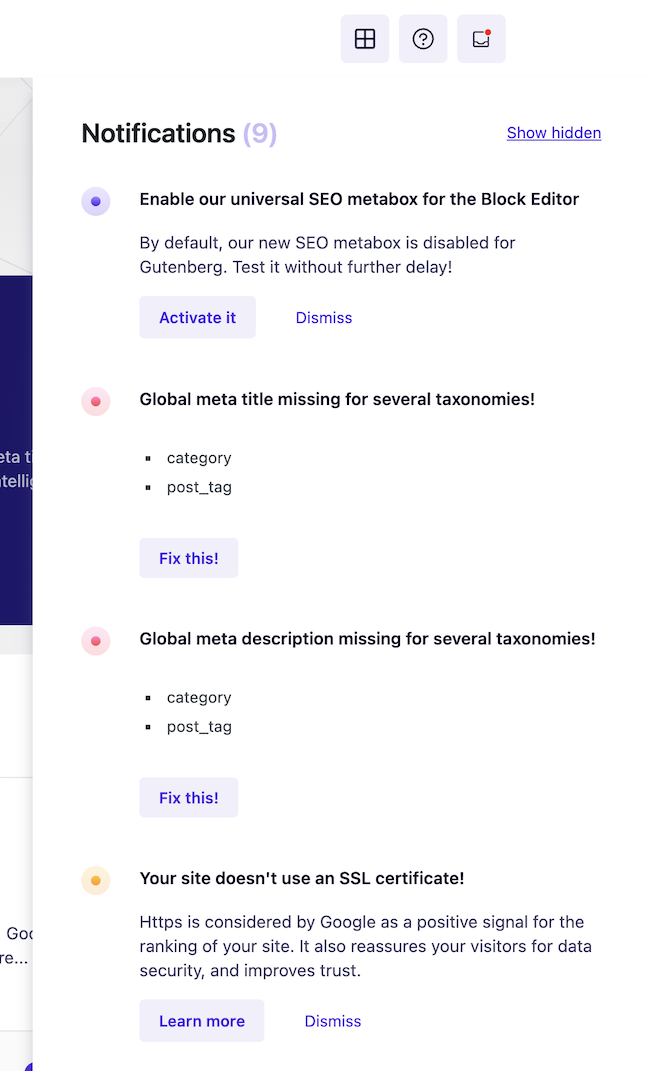Click the question mark help icon
650x1071 pixels.
click(x=423, y=39)
